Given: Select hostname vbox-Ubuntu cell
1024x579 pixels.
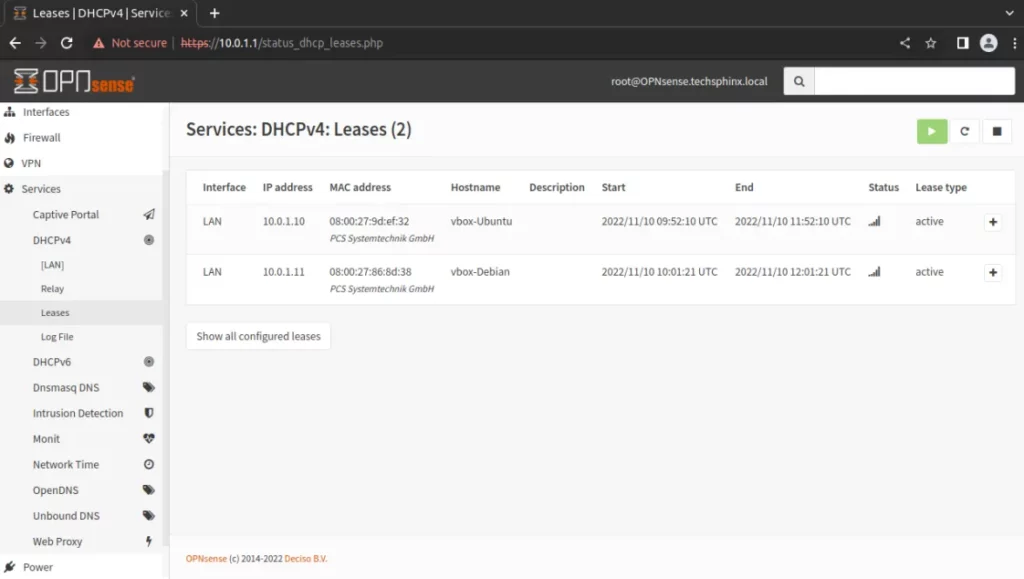Looking at the screenshot, I should pyautogui.click(x=481, y=221).
